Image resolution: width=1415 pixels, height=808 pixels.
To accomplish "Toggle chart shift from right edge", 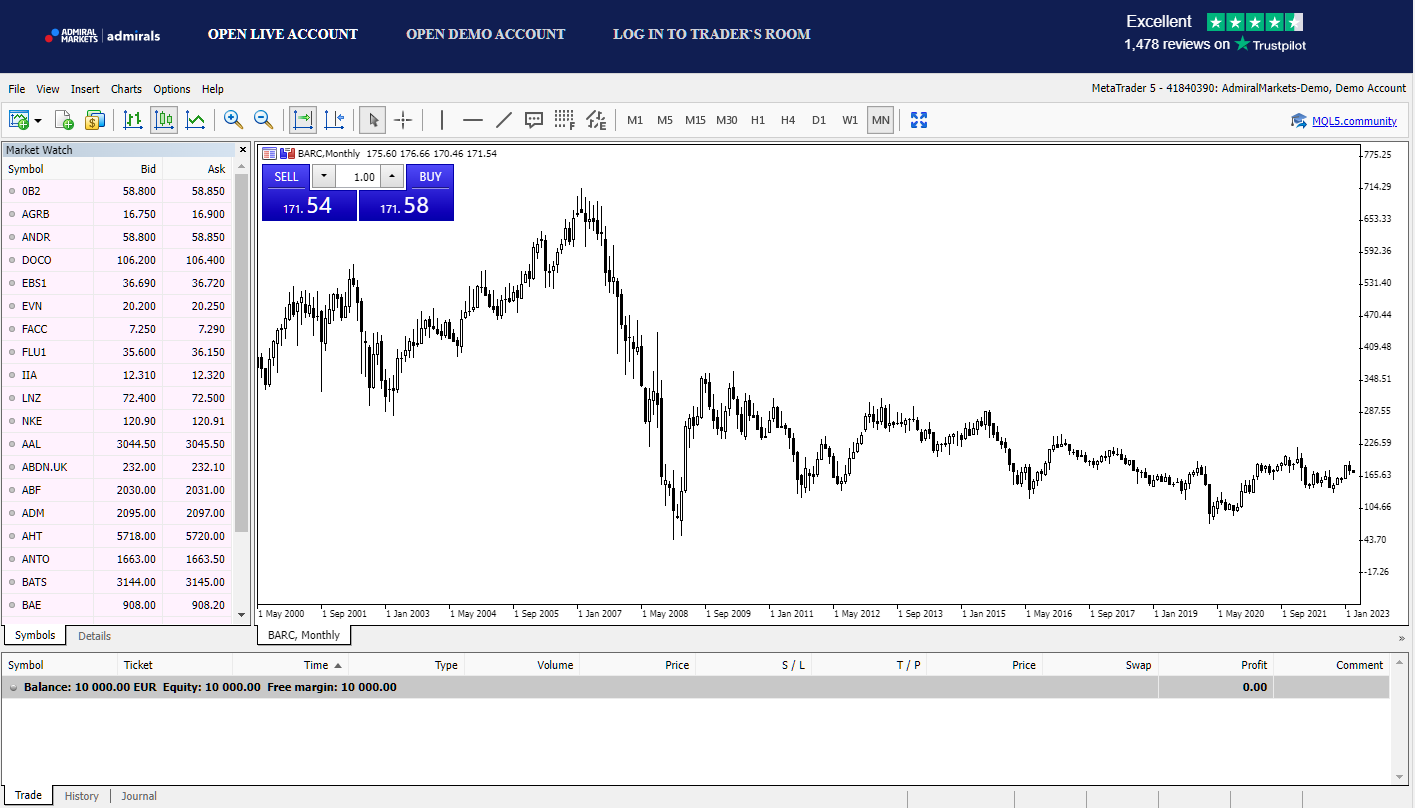I will tap(334, 120).
